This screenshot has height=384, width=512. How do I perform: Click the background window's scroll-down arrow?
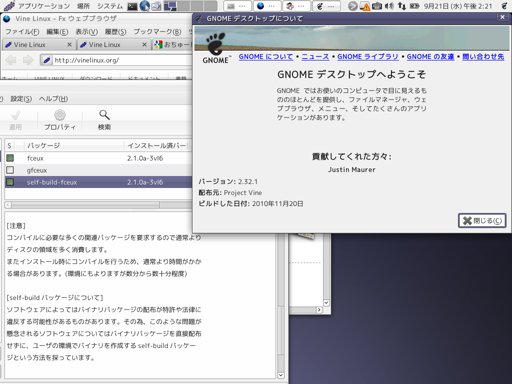(x=326, y=303)
